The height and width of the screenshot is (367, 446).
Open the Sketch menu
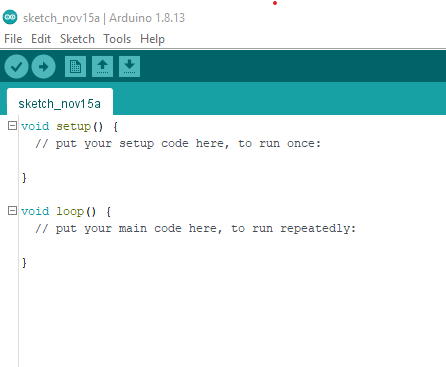coord(77,39)
